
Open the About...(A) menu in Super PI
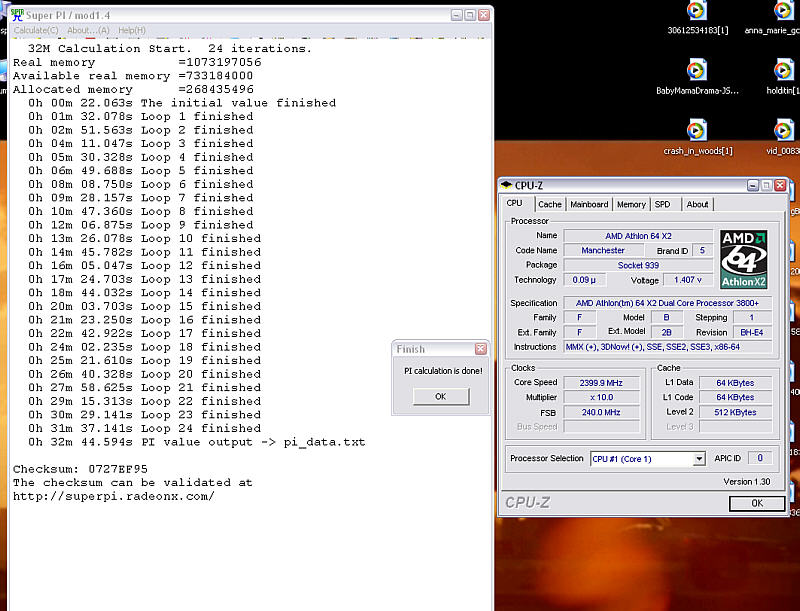pos(88,31)
